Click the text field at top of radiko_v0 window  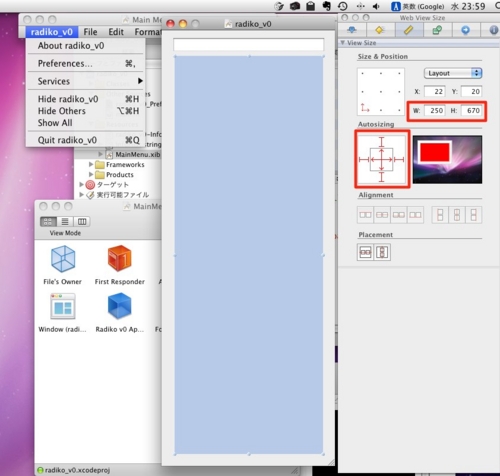click(x=248, y=44)
